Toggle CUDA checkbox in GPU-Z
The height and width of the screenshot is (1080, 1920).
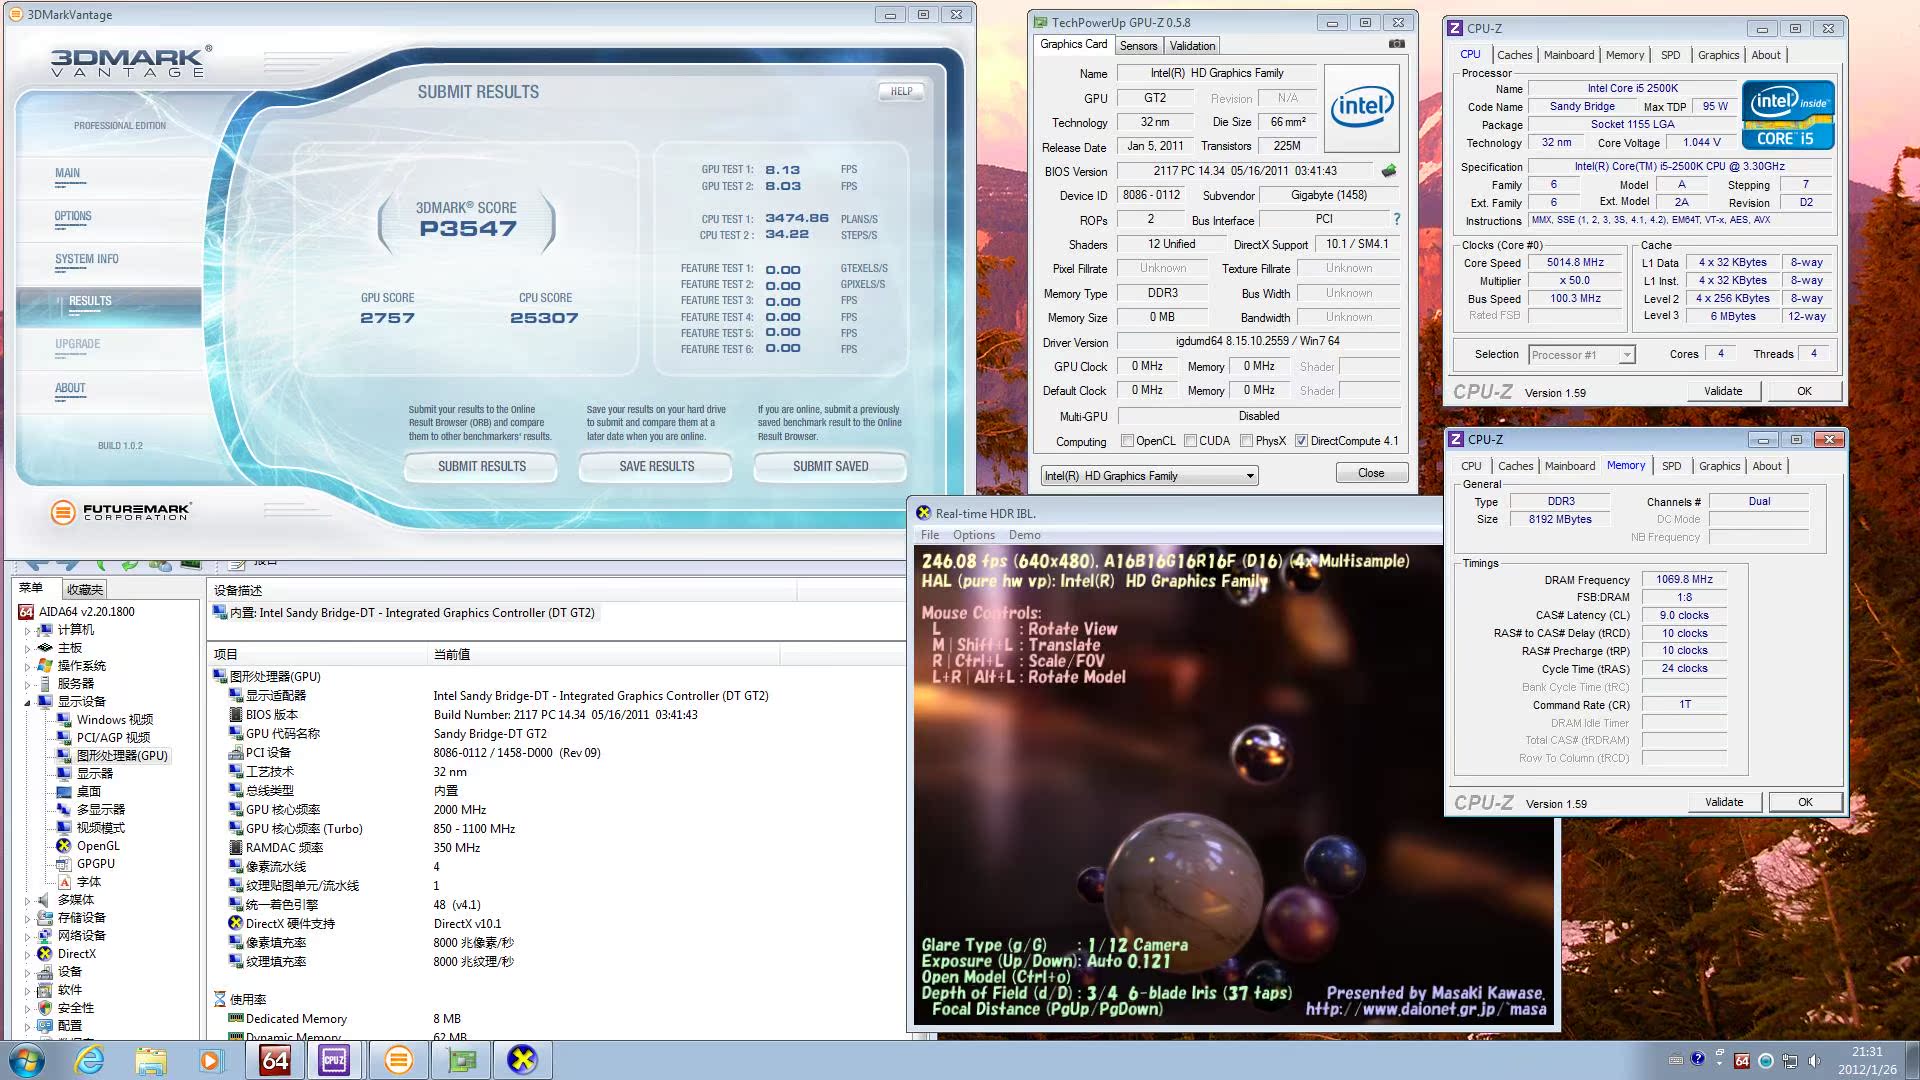click(1190, 441)
